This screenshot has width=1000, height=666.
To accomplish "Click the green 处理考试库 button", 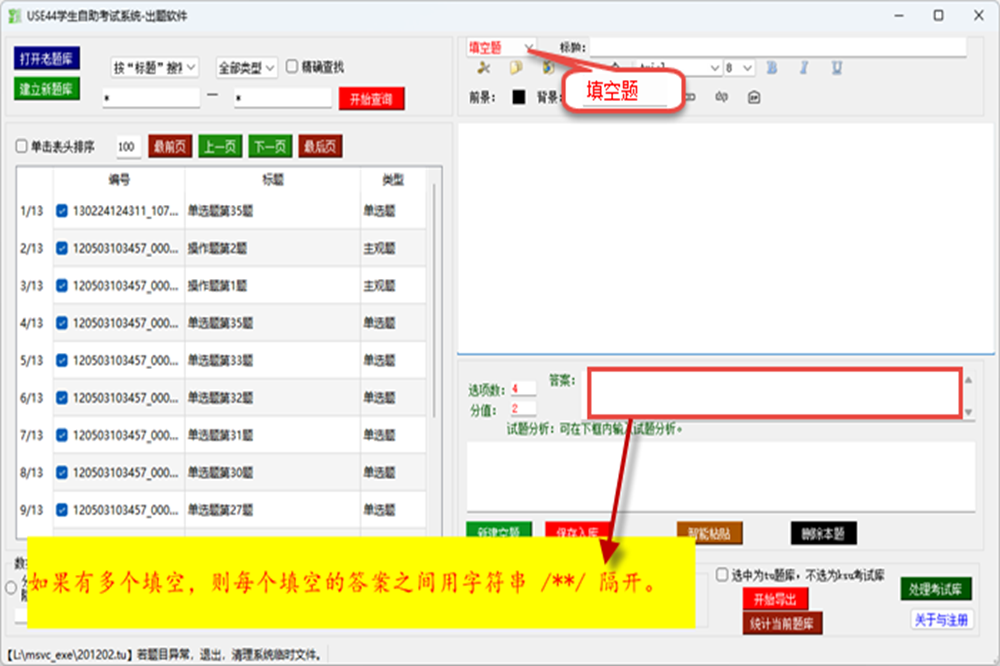I will tap(936, 589).
